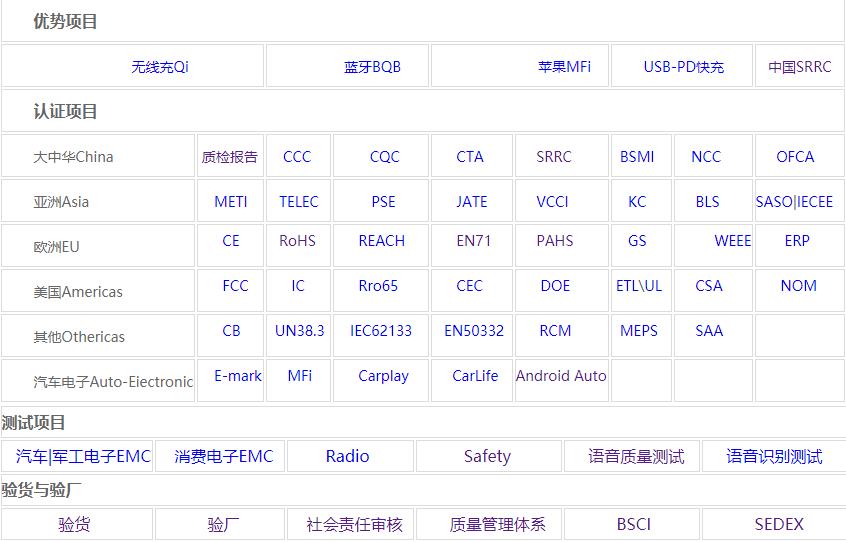Viewport: 846px width, 542px height.
Task: Click the CCC certification link
Action: [x=297, y=157]
